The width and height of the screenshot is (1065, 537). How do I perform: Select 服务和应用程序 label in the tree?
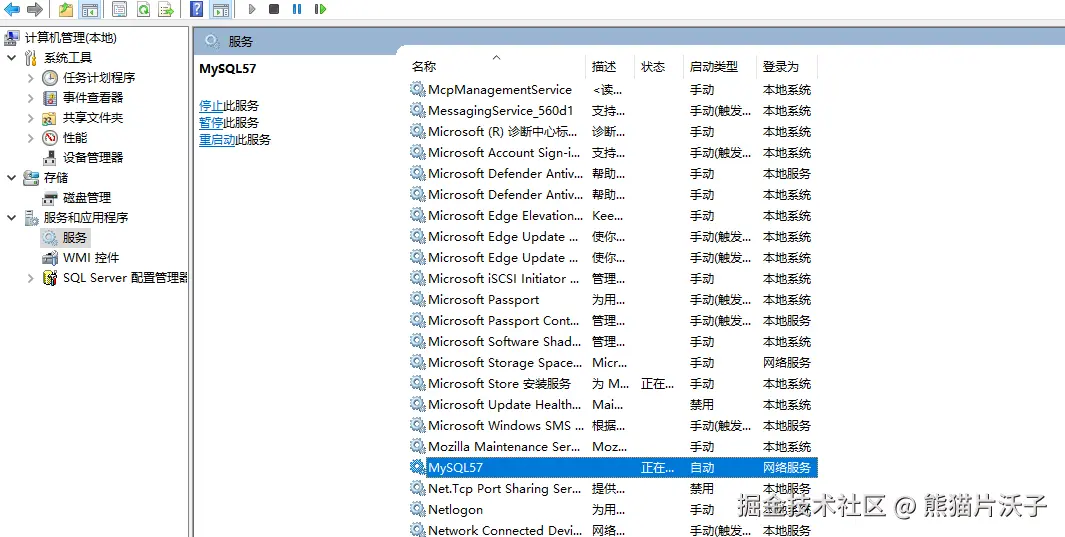[86, 218]
